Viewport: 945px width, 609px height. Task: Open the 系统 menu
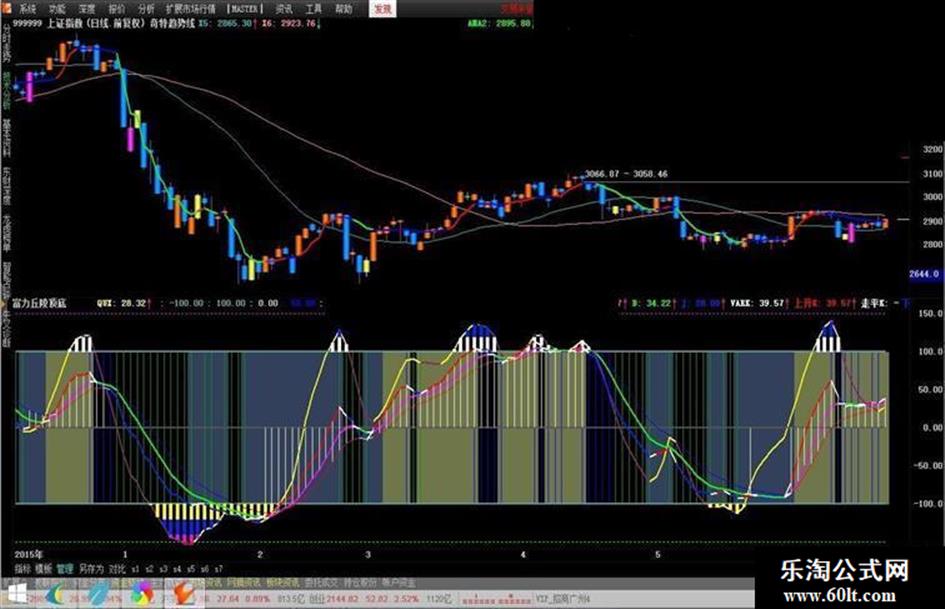[x=27, y=9]
